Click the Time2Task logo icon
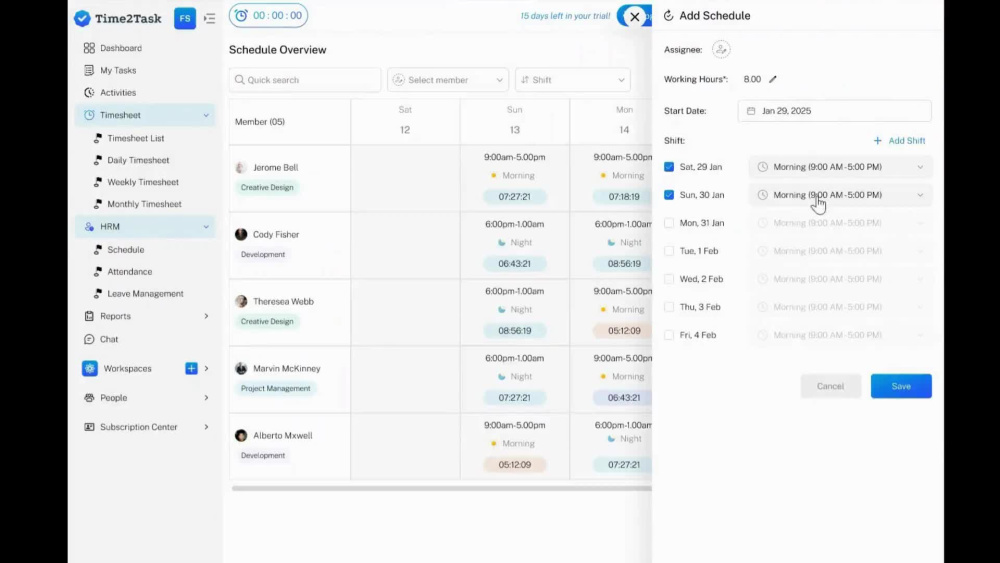Viewport: 1000px width, 563px height. coord(82,18)
